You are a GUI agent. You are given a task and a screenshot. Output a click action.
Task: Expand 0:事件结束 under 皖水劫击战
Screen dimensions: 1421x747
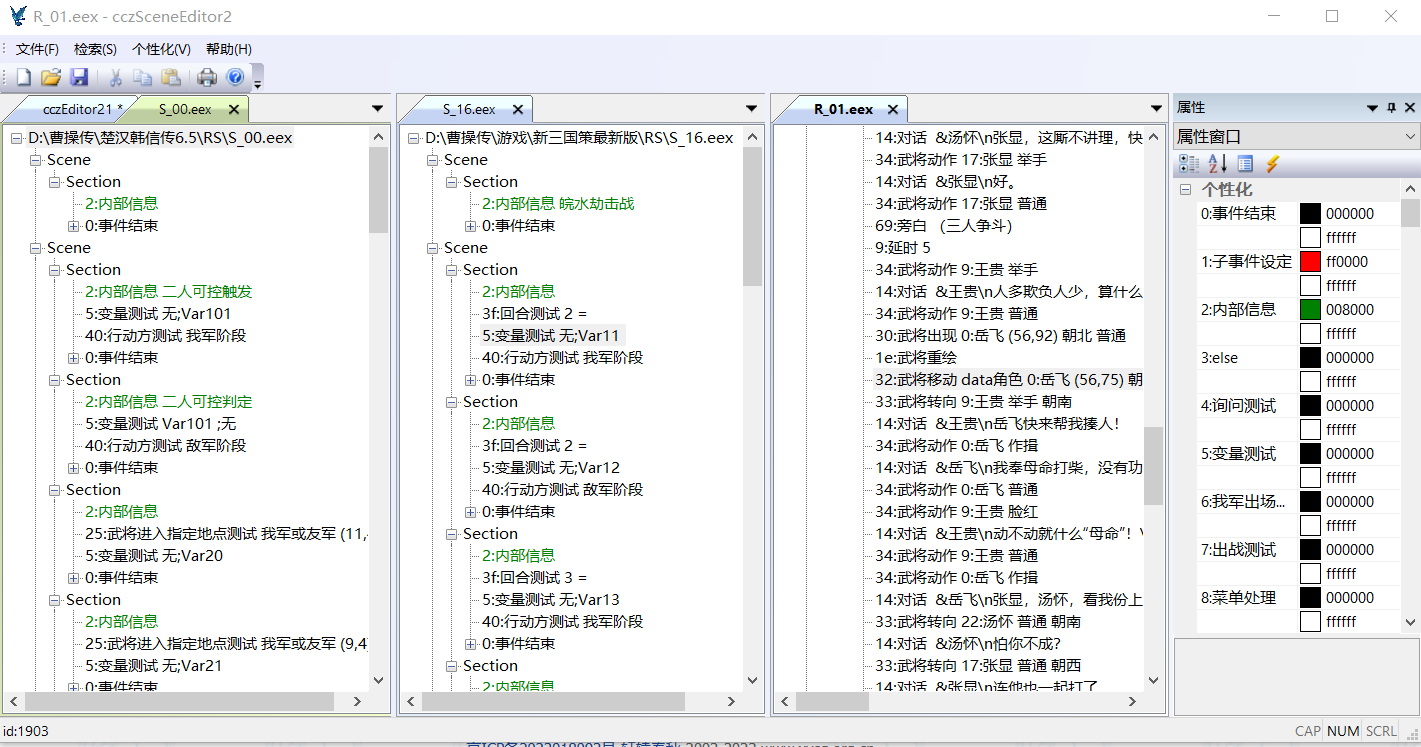pyautogui.click(x=470, y=226)
